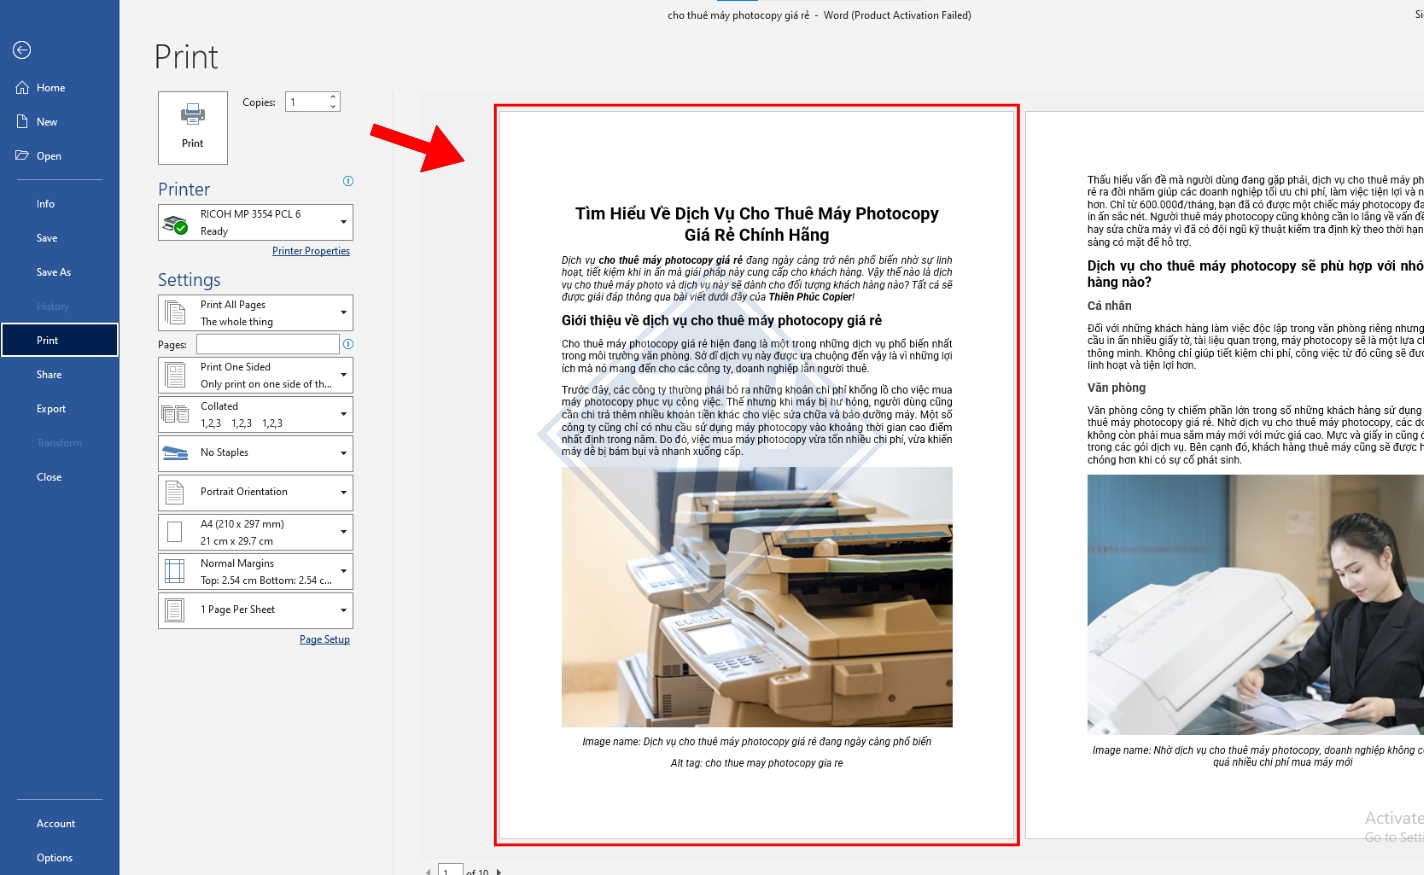1424x875 pixels.
Task: Open the Printer Properties link
Action: tap(311, 251)
